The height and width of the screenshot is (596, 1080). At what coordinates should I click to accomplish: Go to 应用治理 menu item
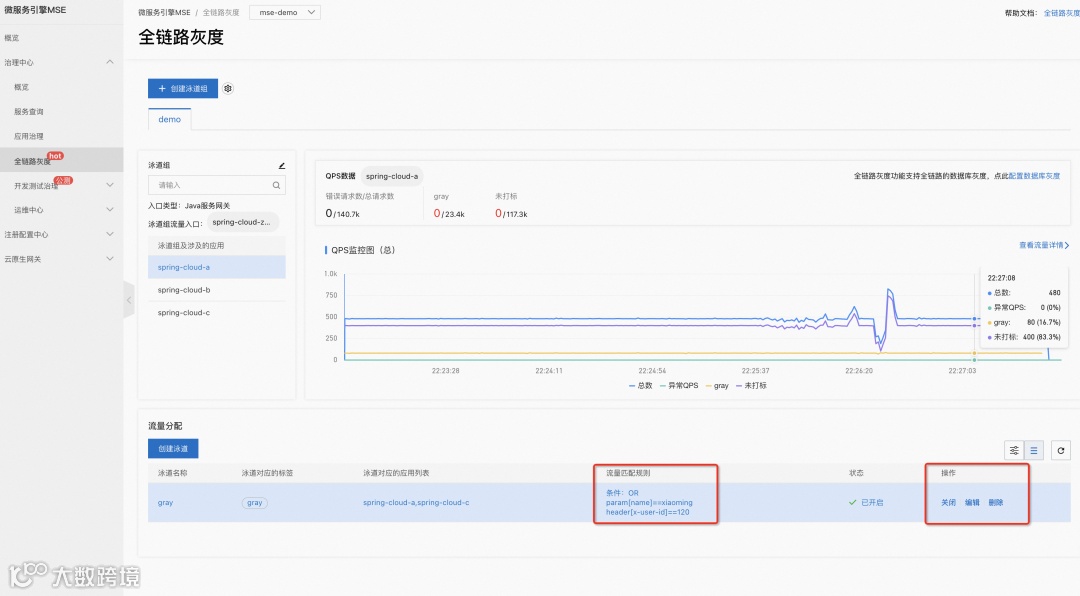coord(29,136)
